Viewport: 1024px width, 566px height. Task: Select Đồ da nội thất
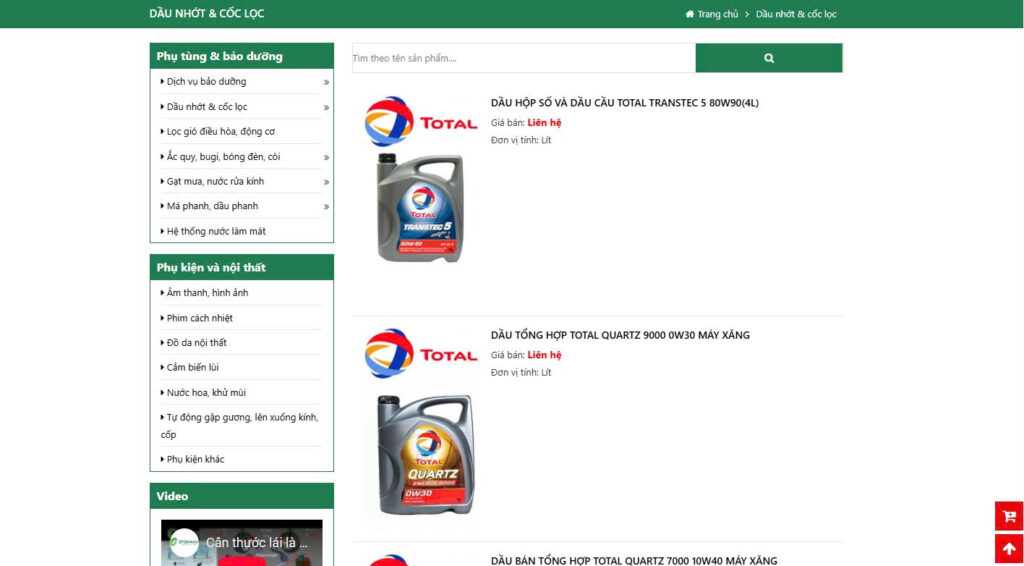click(197, 343)
